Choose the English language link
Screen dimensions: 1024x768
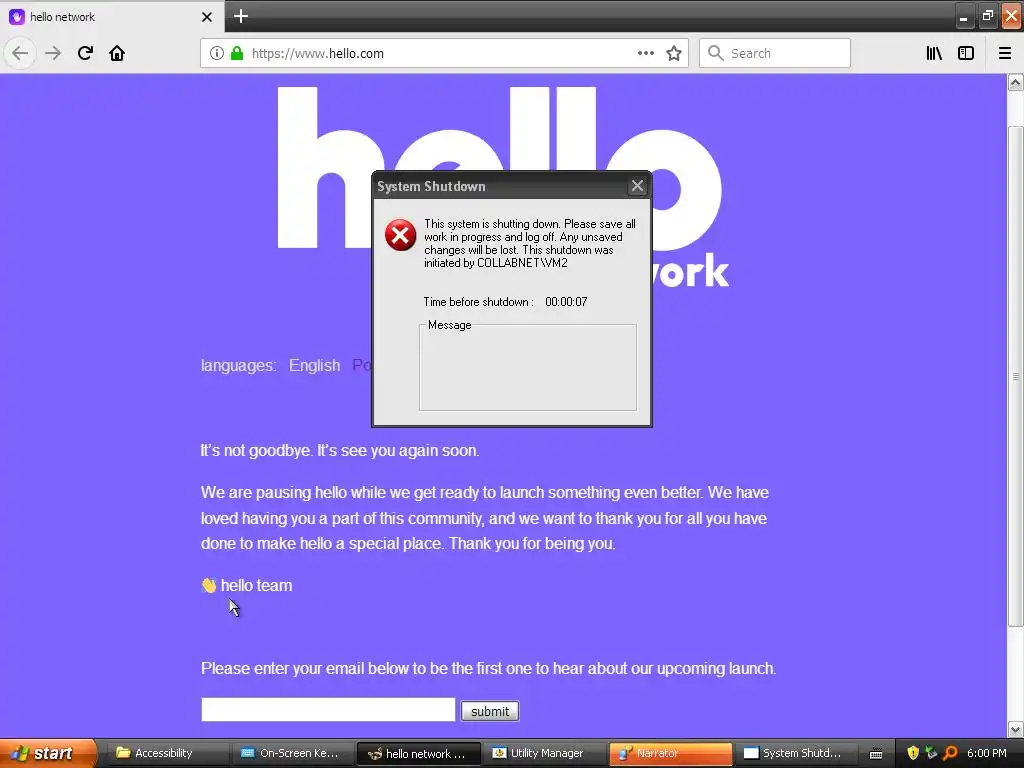pos(315,365)
